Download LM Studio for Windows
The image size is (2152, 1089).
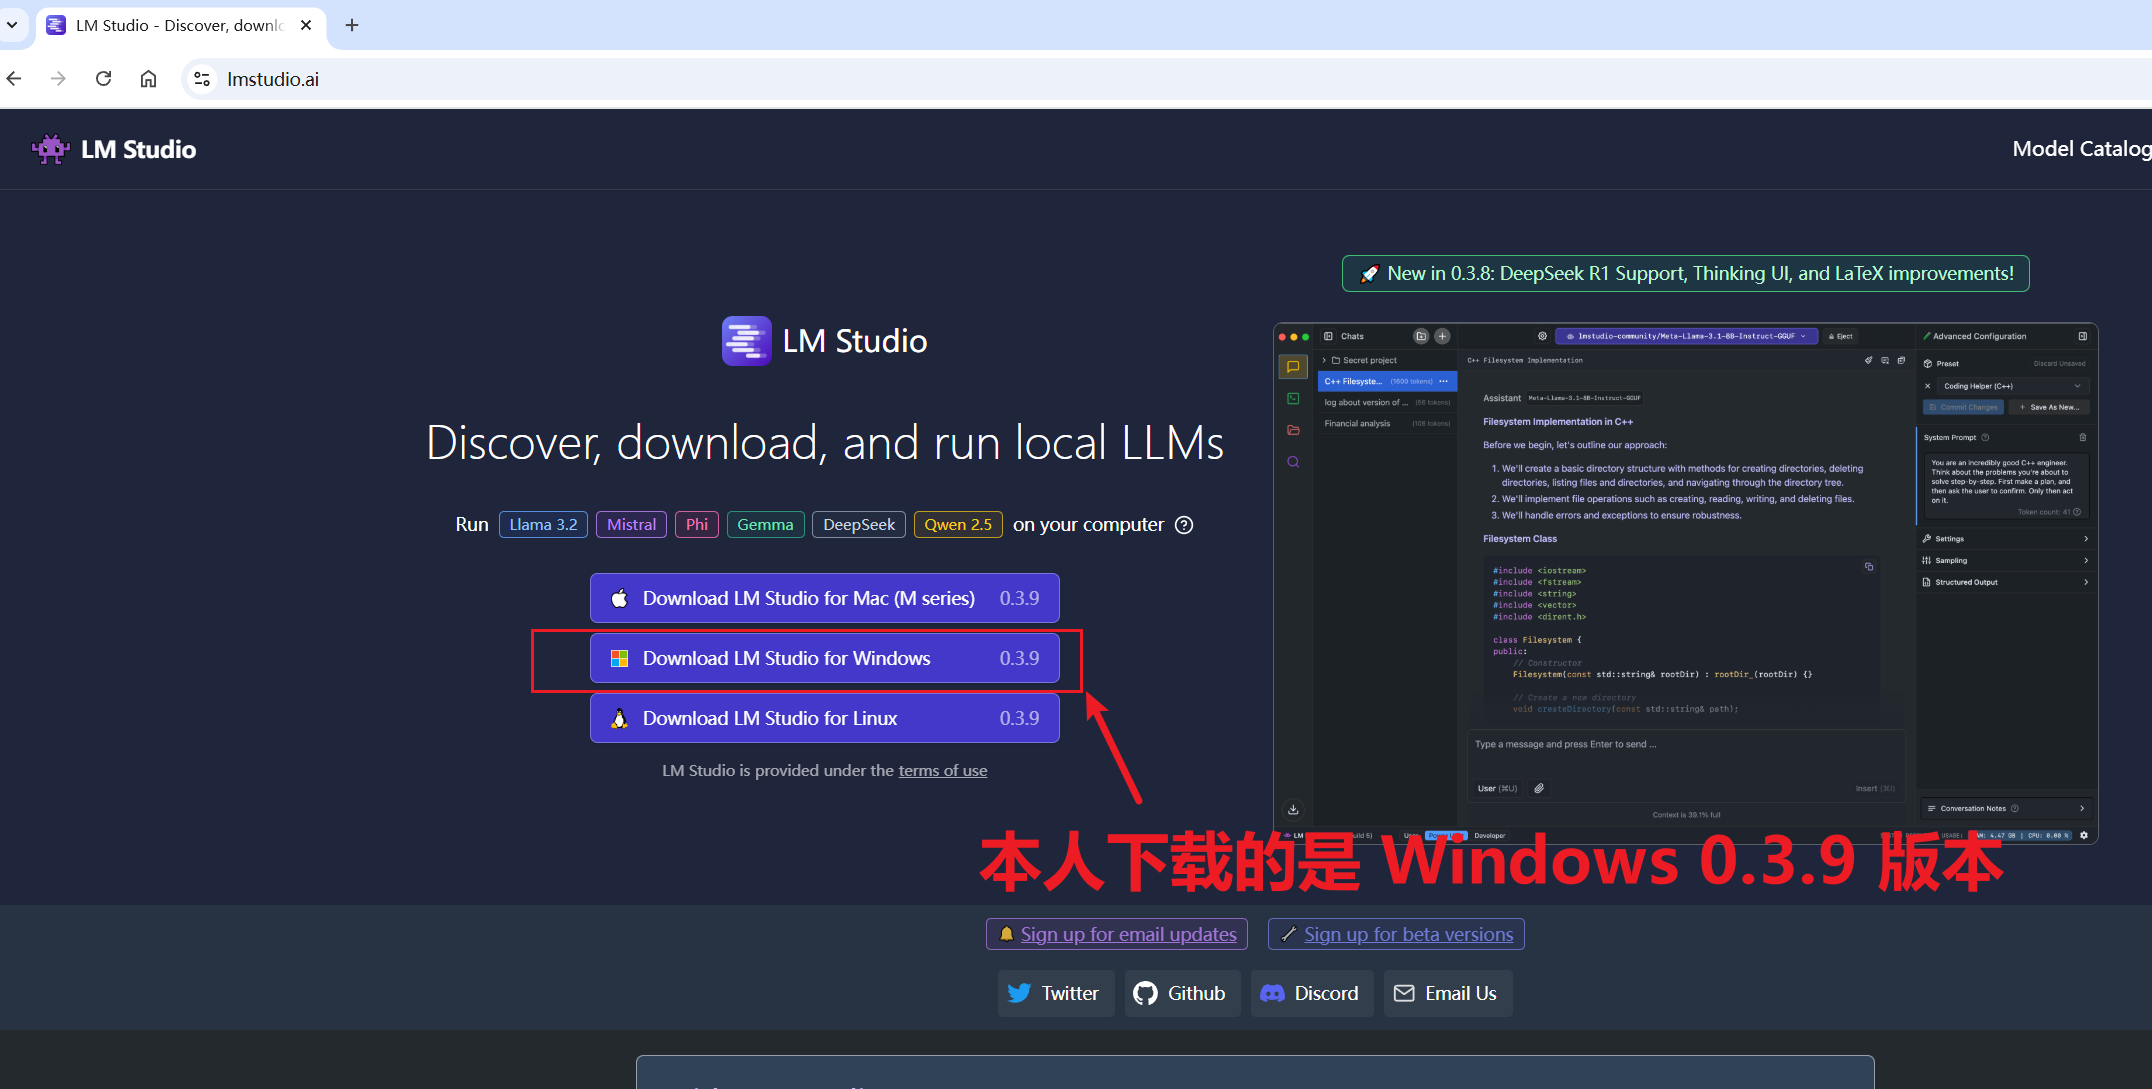point(825,658)
